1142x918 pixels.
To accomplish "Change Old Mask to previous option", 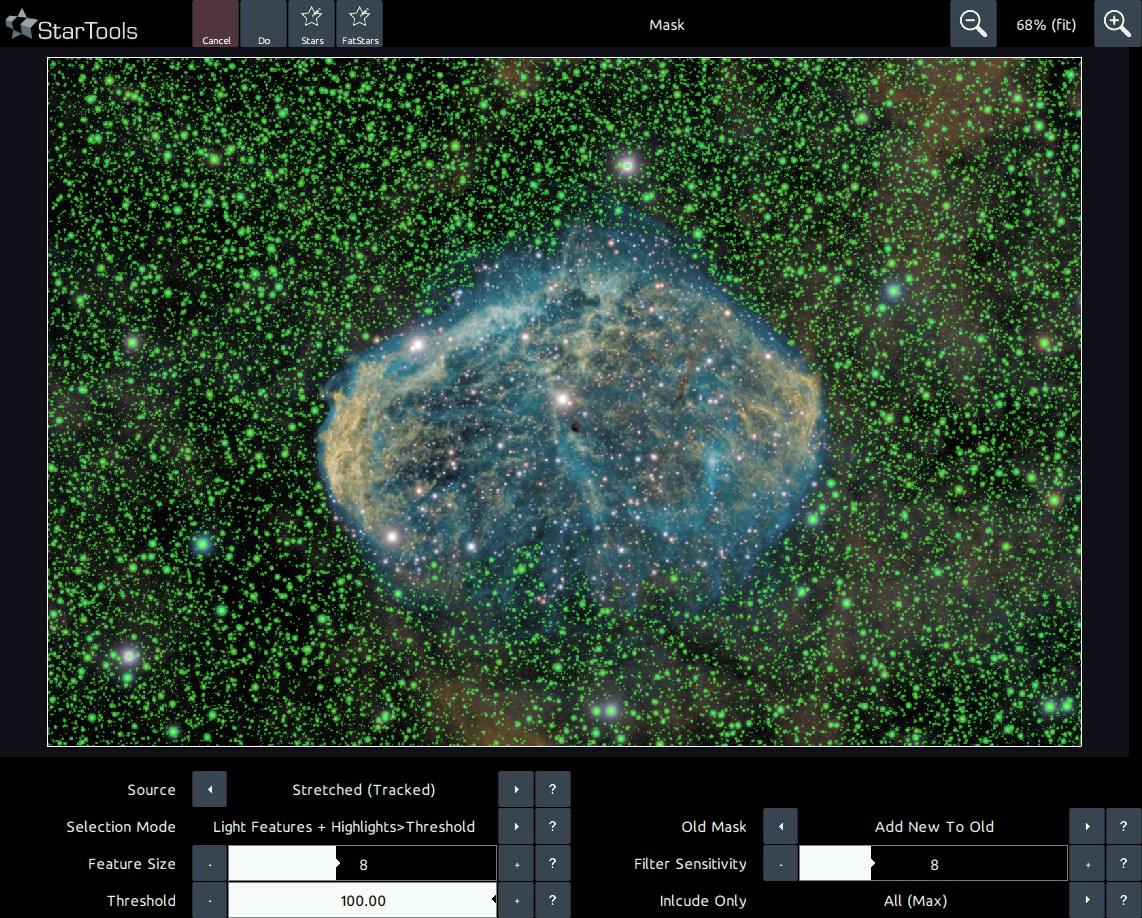I will click(781, 826).
